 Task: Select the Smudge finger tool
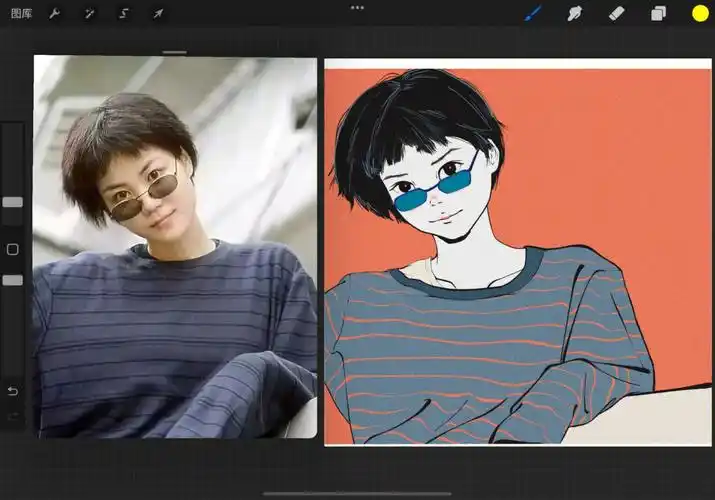click(x=575, y=13)
